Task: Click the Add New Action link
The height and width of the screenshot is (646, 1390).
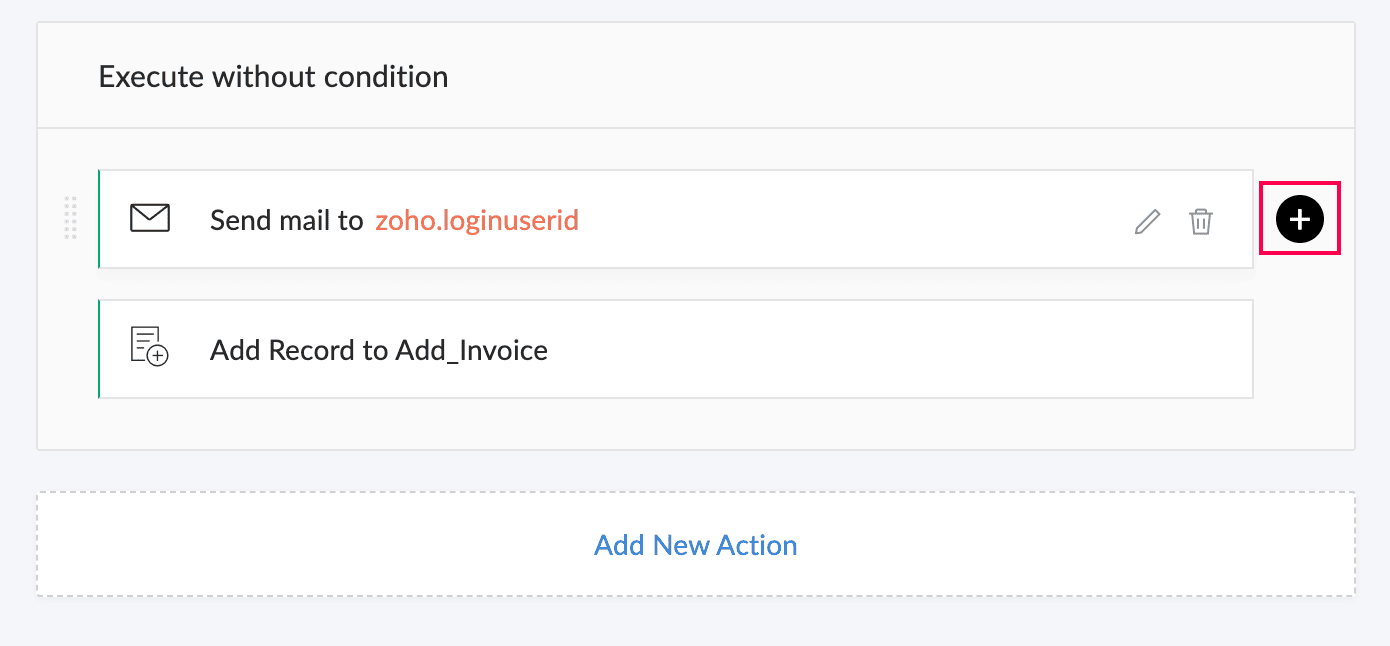Action: pos(696,545)
